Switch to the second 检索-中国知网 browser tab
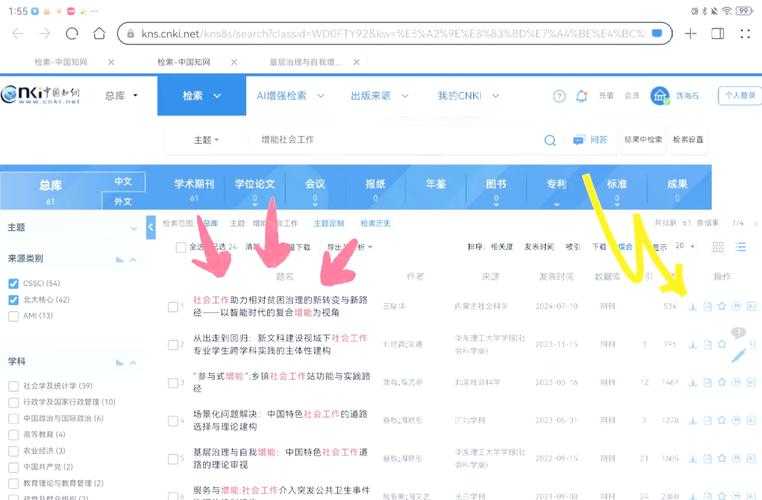Viewport: 762px width, 500px height. point(184,62)
